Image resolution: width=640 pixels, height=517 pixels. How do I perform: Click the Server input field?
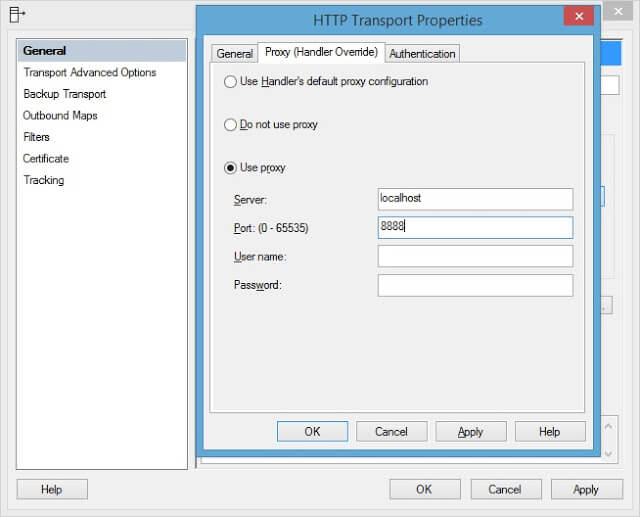[475, 199]
